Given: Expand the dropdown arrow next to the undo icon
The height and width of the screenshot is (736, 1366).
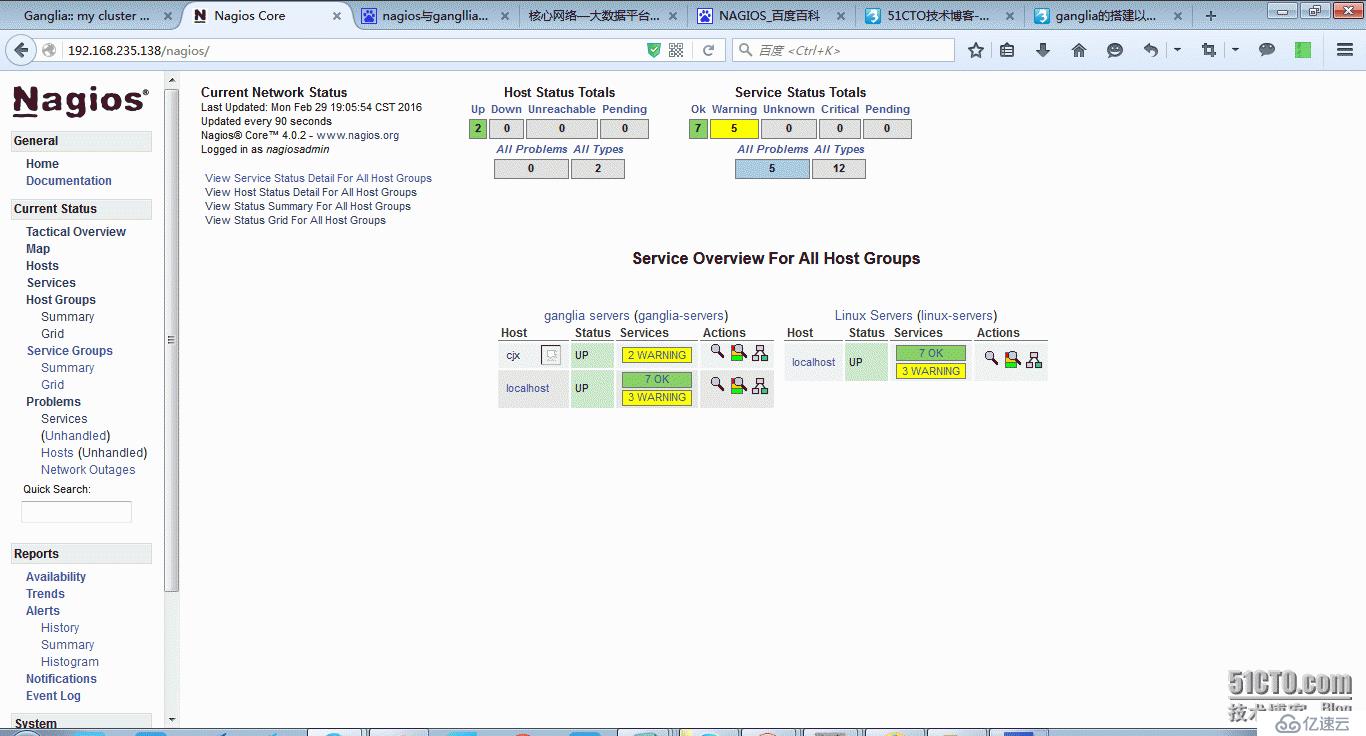Looking at the screenshot, I should click(x=1177, y=50).
